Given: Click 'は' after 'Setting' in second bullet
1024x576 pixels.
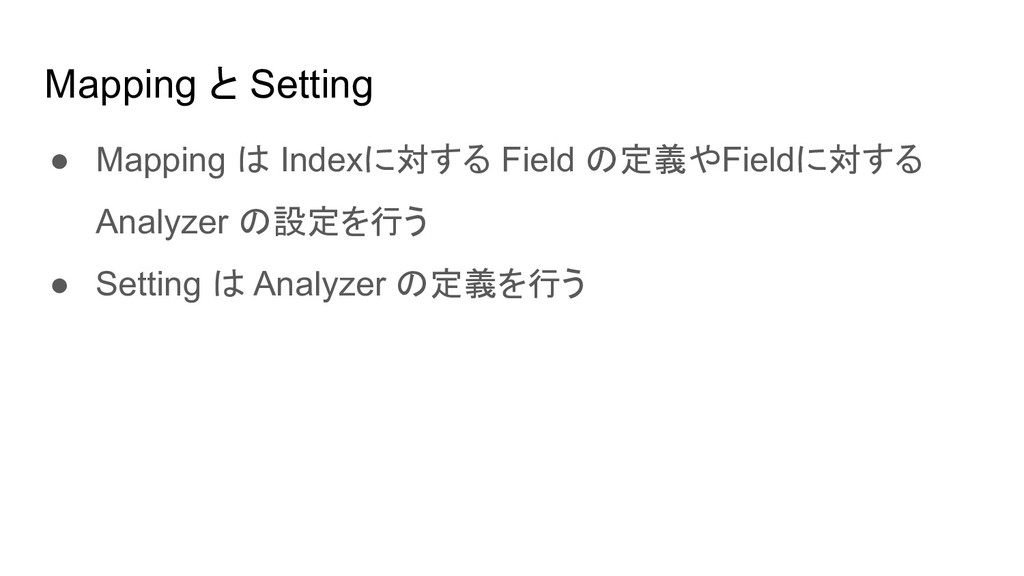Looking at the screenshot, I should coord(227,284).
